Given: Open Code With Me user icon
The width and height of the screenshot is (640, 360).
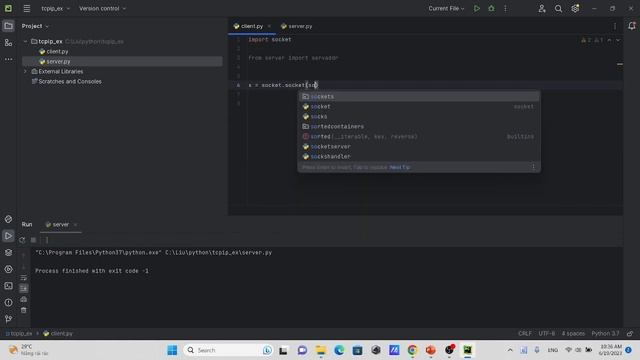Looking at the screenshot, I should 542,8.
